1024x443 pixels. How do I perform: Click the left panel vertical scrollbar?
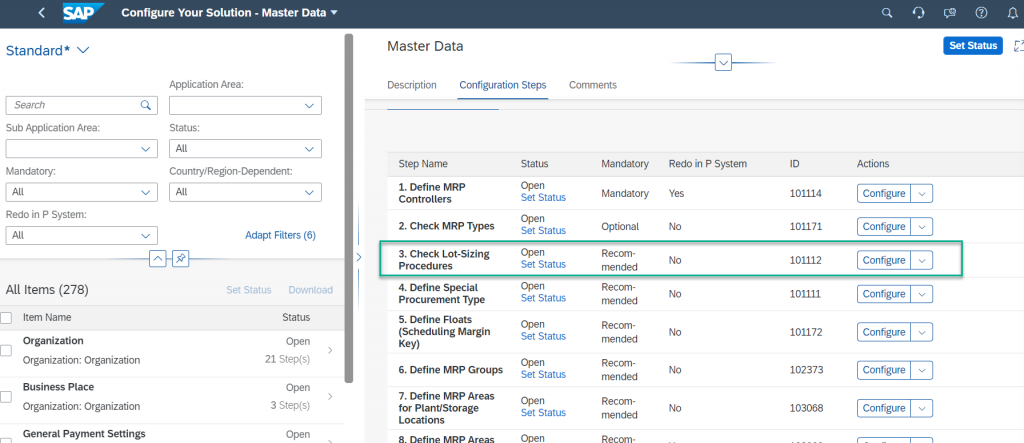coord(349,209)
